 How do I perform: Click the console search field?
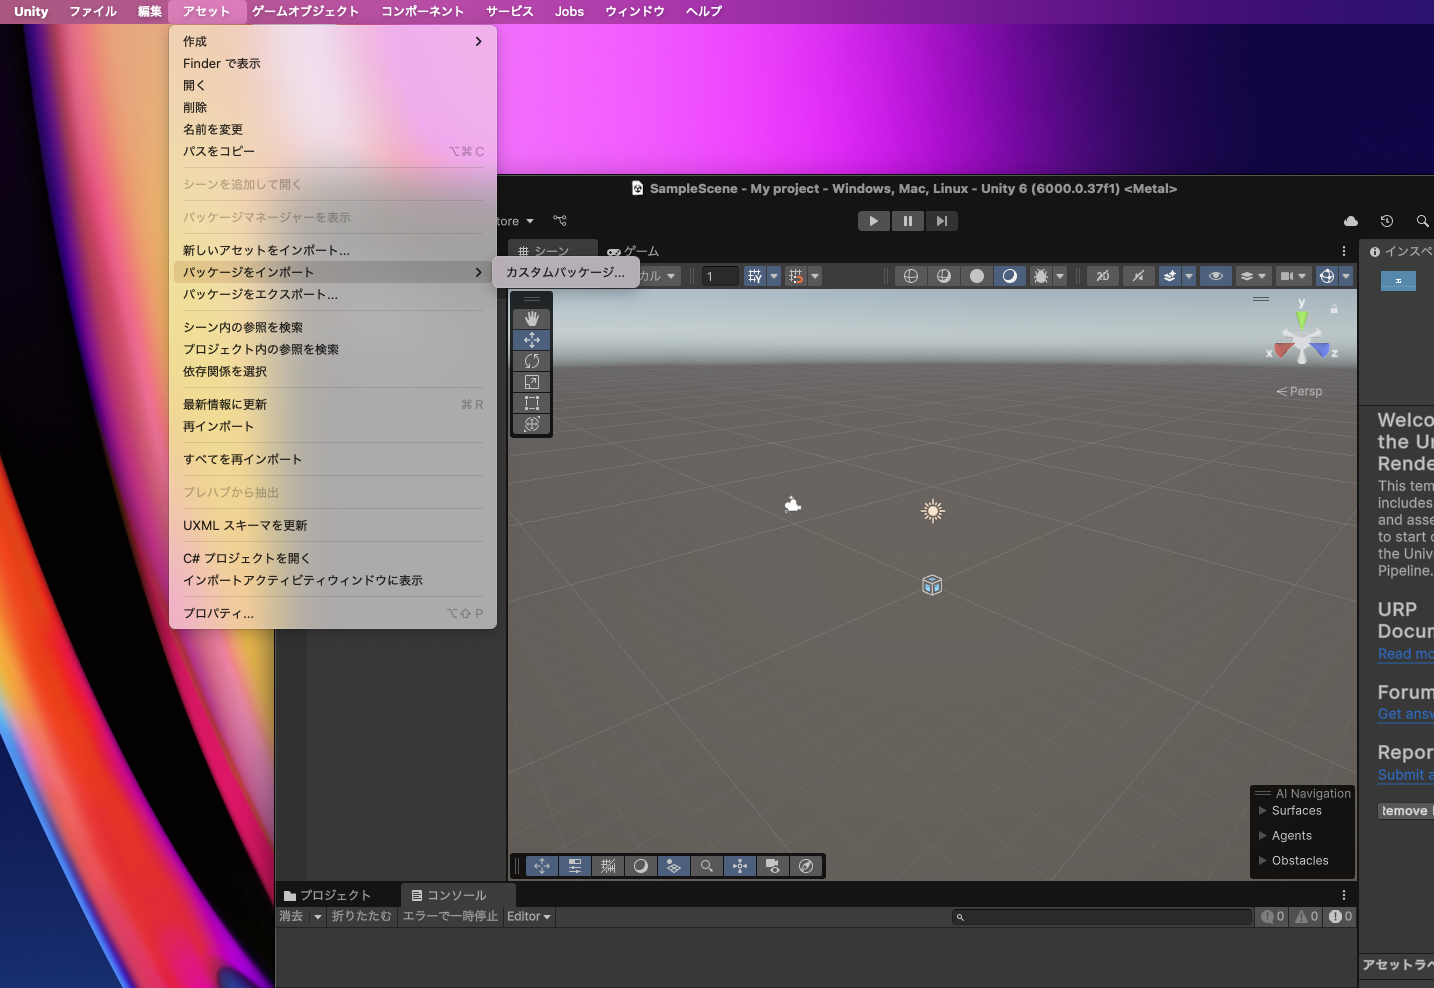point(1100,916)
